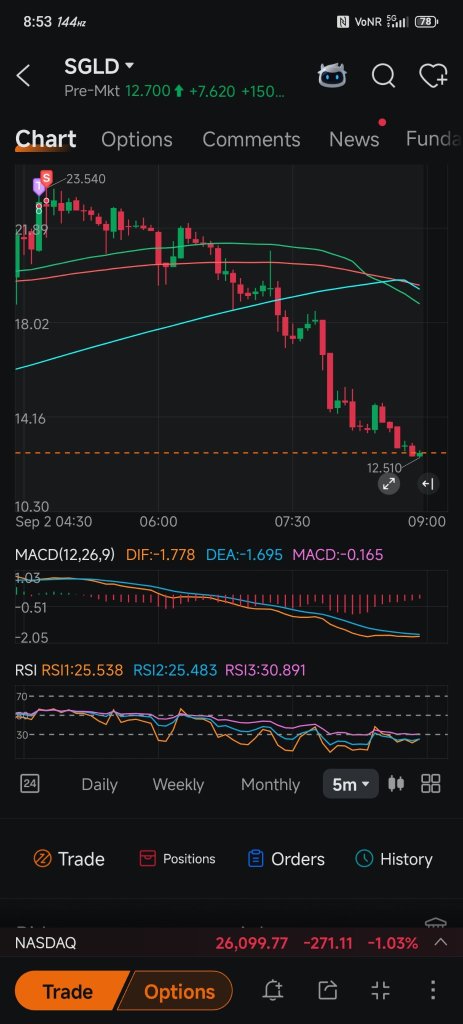Select the Weekly timeframe
This screenshot has height=1024, width=463.
[x=178, y=784]
